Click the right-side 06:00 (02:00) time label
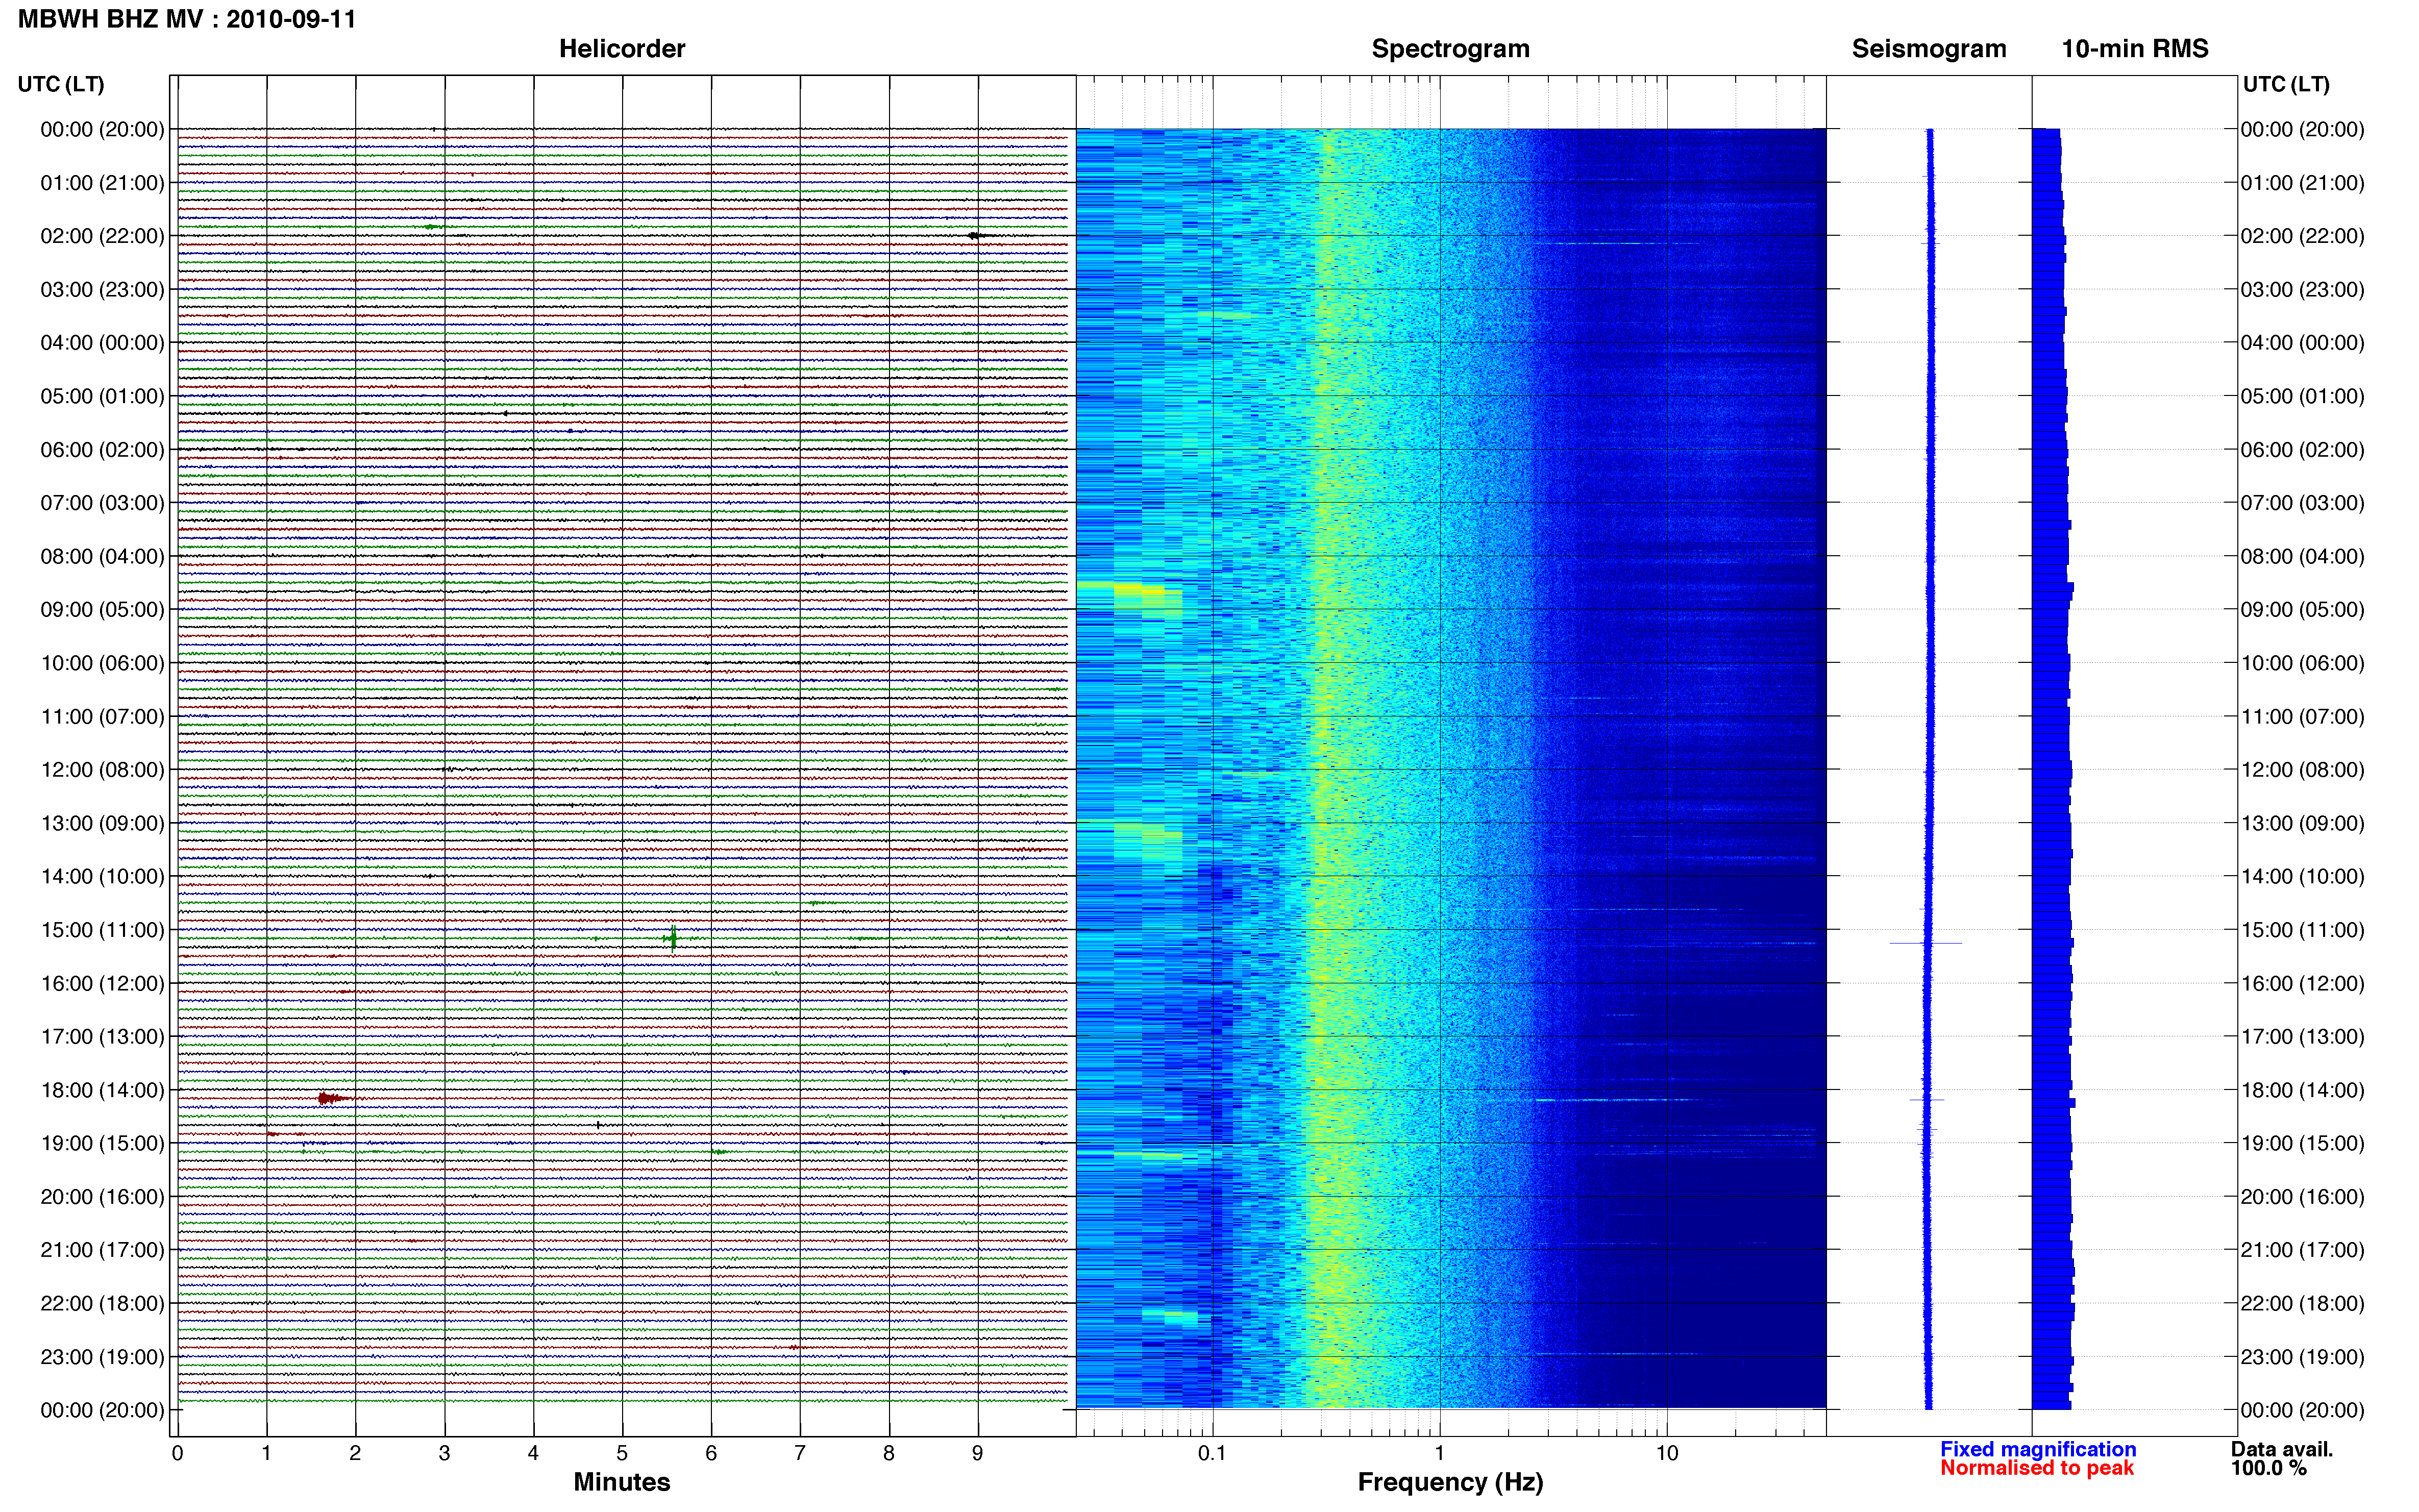The height and width of the screenshot is (1512, 2419). [x=2302, y=450]
